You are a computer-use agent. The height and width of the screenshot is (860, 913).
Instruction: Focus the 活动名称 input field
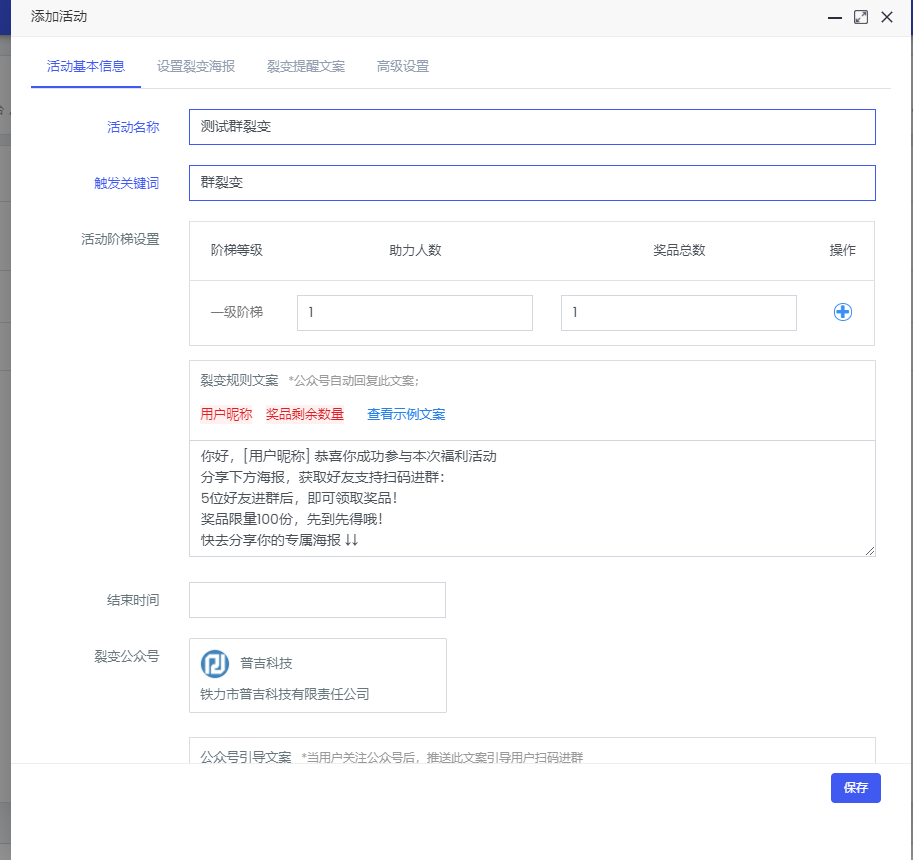pos(532,127)
